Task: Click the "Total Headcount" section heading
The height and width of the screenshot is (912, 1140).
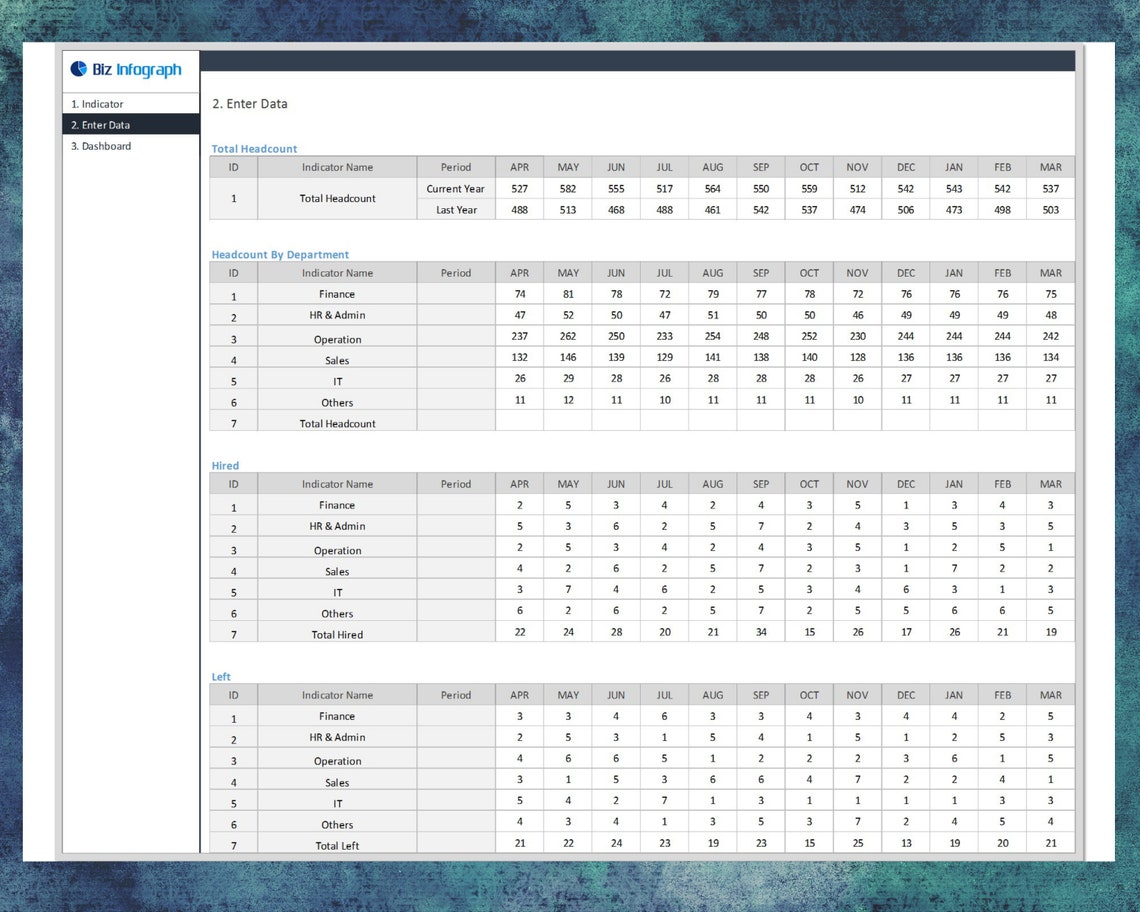Action: pos(253,148)
